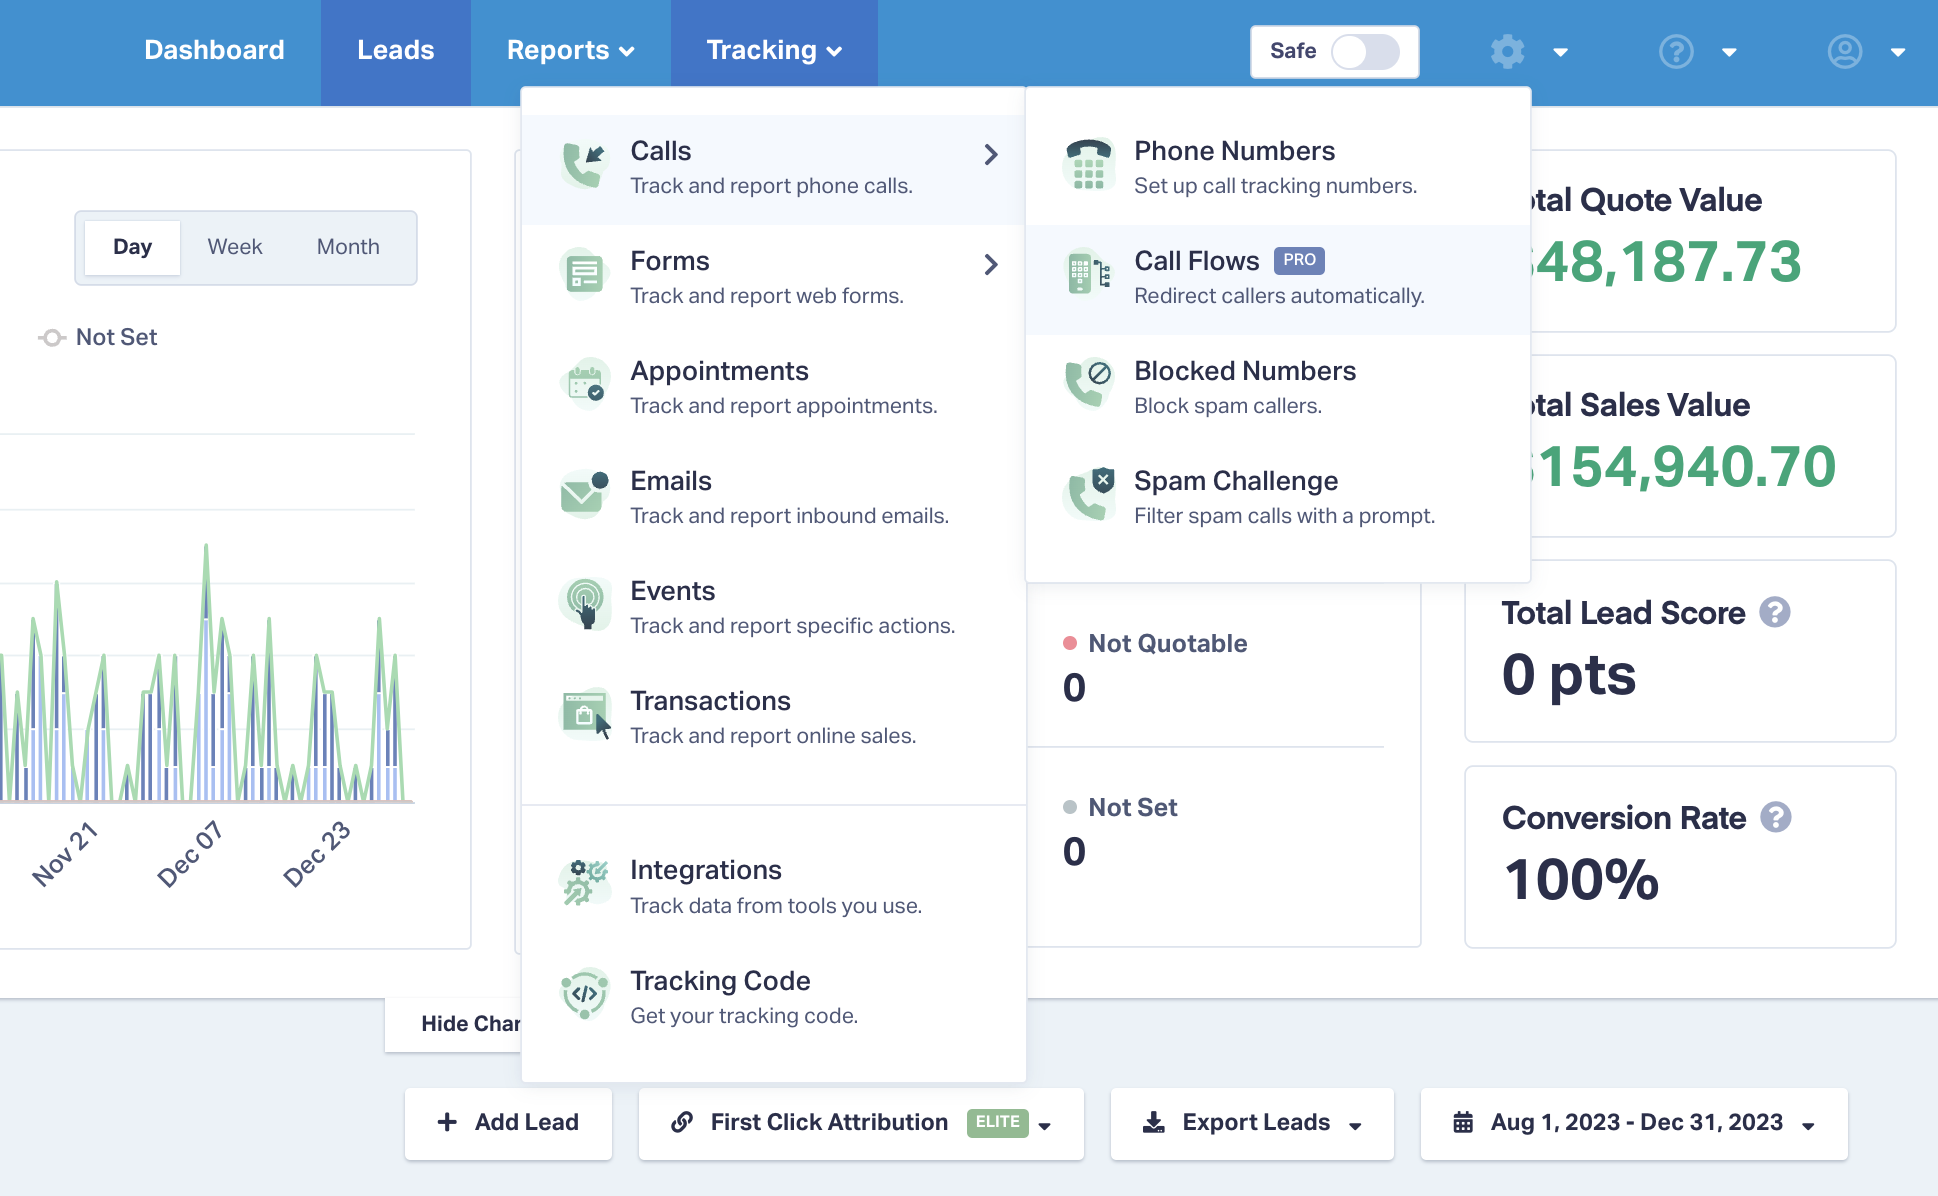Screen dimensions: 1938x1196
Task: Open the date range dropdown
Action: coord(1634,1123)
